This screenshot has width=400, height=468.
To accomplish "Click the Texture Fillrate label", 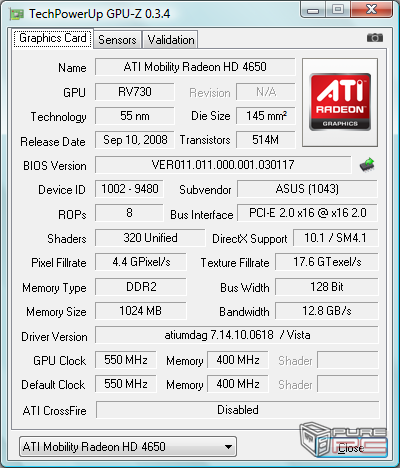I will [x=235, y=263].
